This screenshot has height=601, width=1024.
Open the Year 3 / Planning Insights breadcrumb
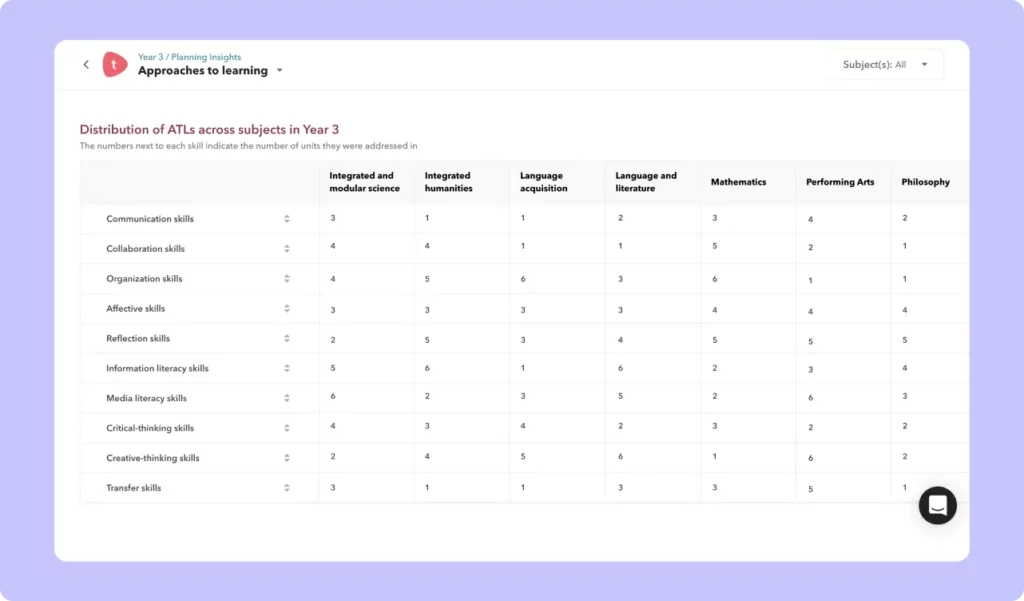(x=189, y=57)
